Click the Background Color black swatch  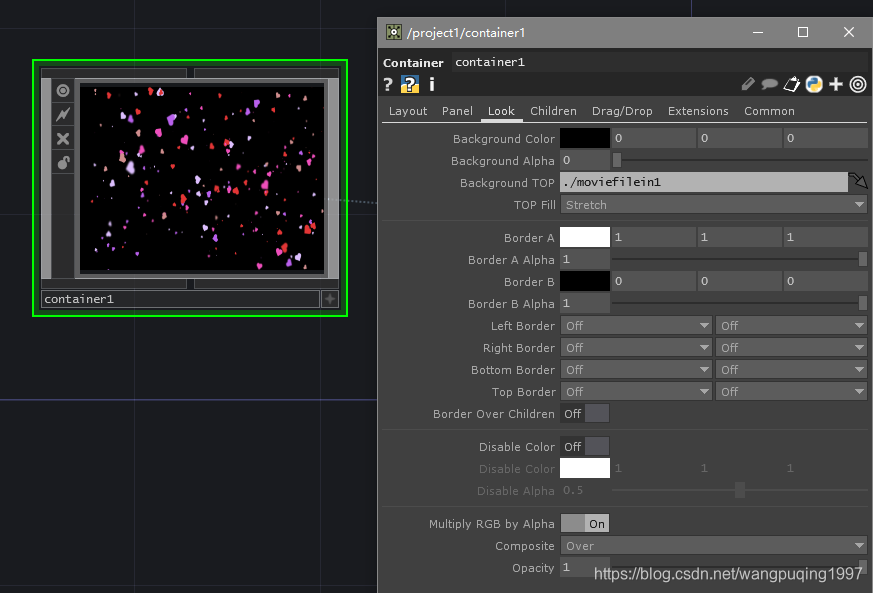pyautogui.click(x=585, y=138)
